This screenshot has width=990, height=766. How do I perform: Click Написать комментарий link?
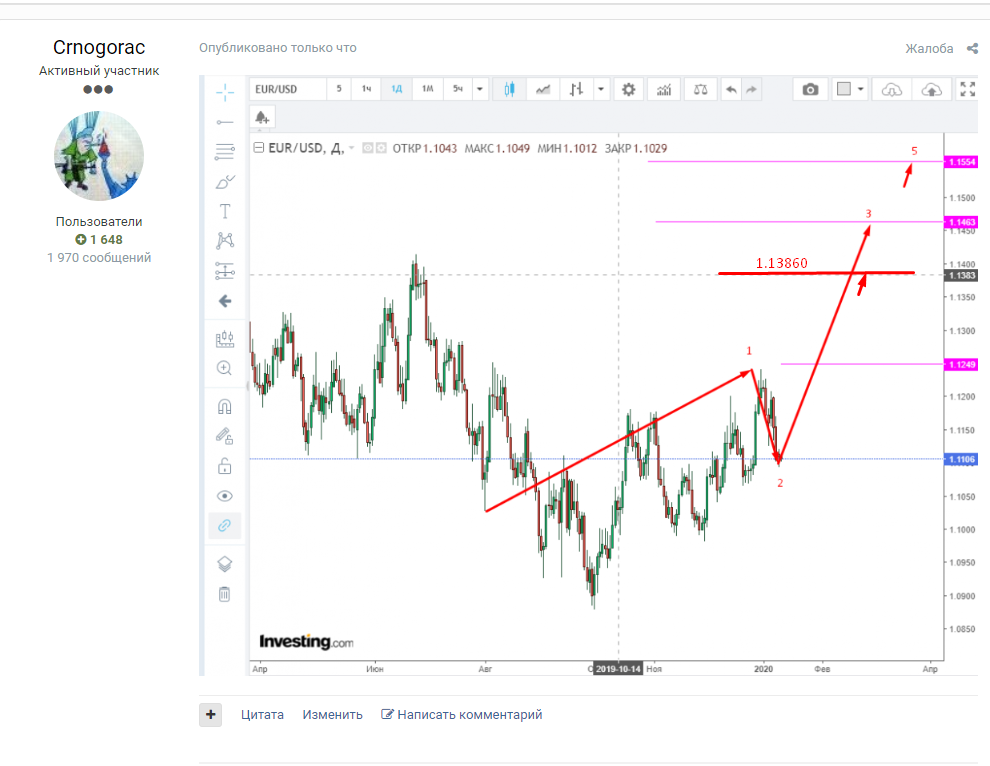462,715
